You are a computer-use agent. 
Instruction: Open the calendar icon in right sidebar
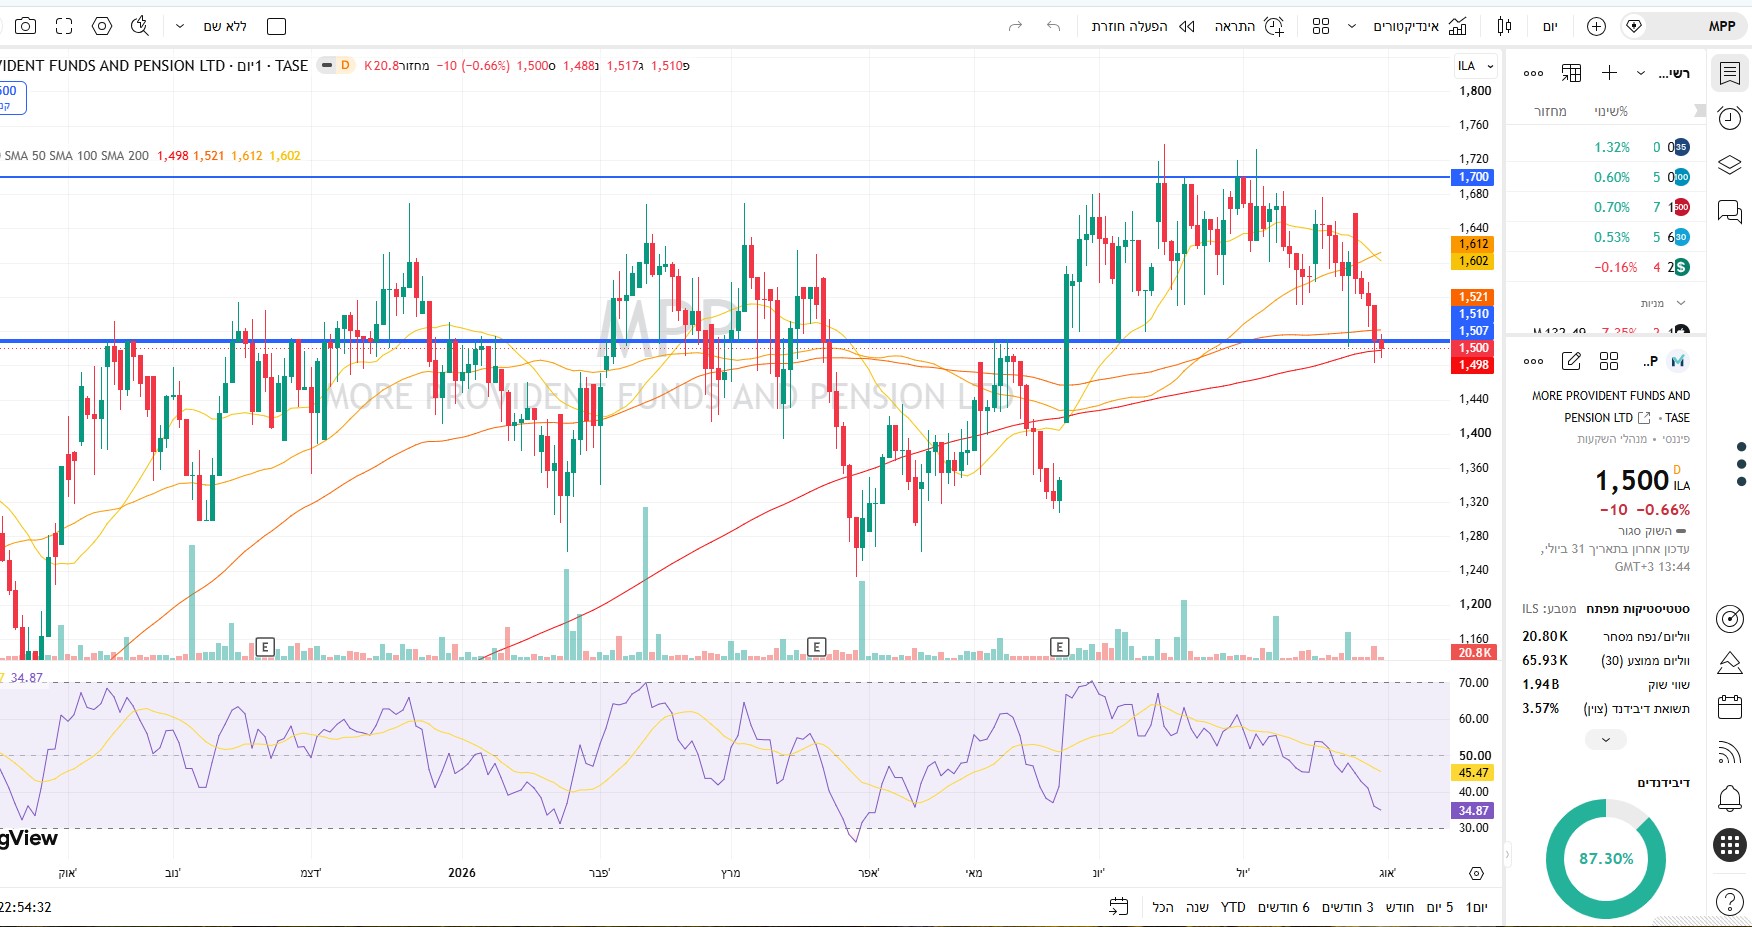(x=1729, y=707)
